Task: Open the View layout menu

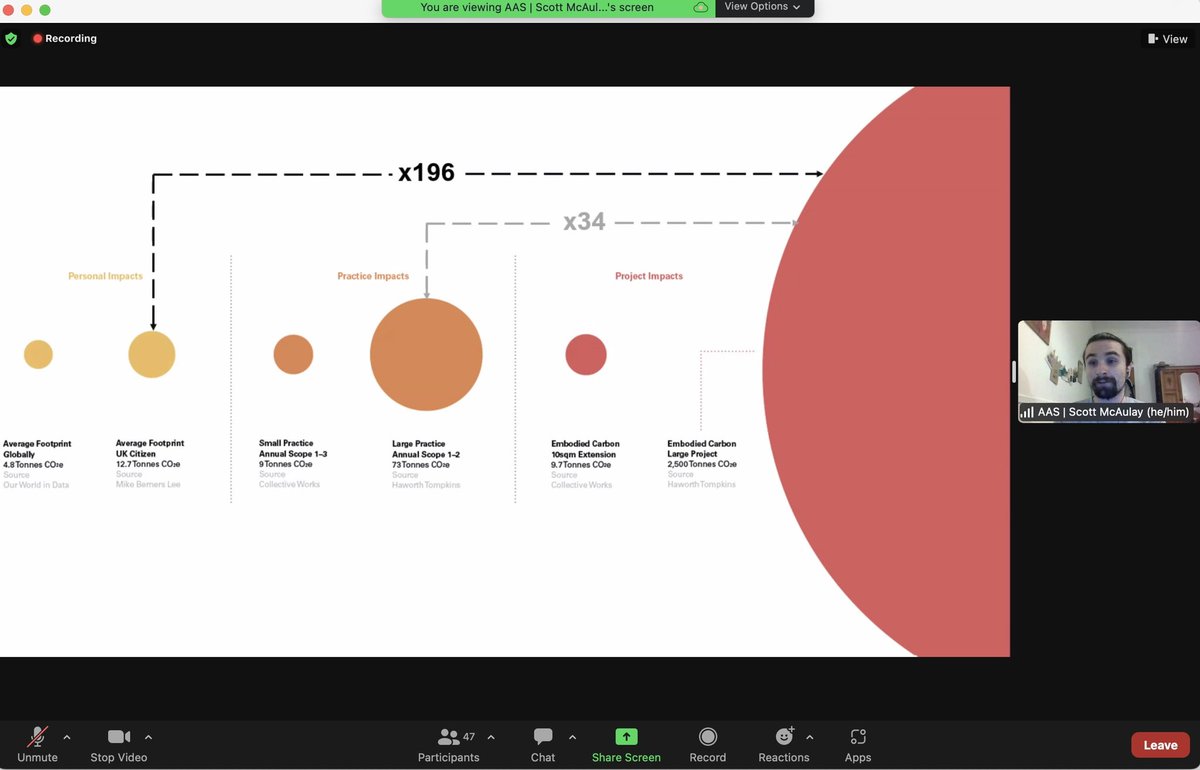Action: coord(1167,39)
